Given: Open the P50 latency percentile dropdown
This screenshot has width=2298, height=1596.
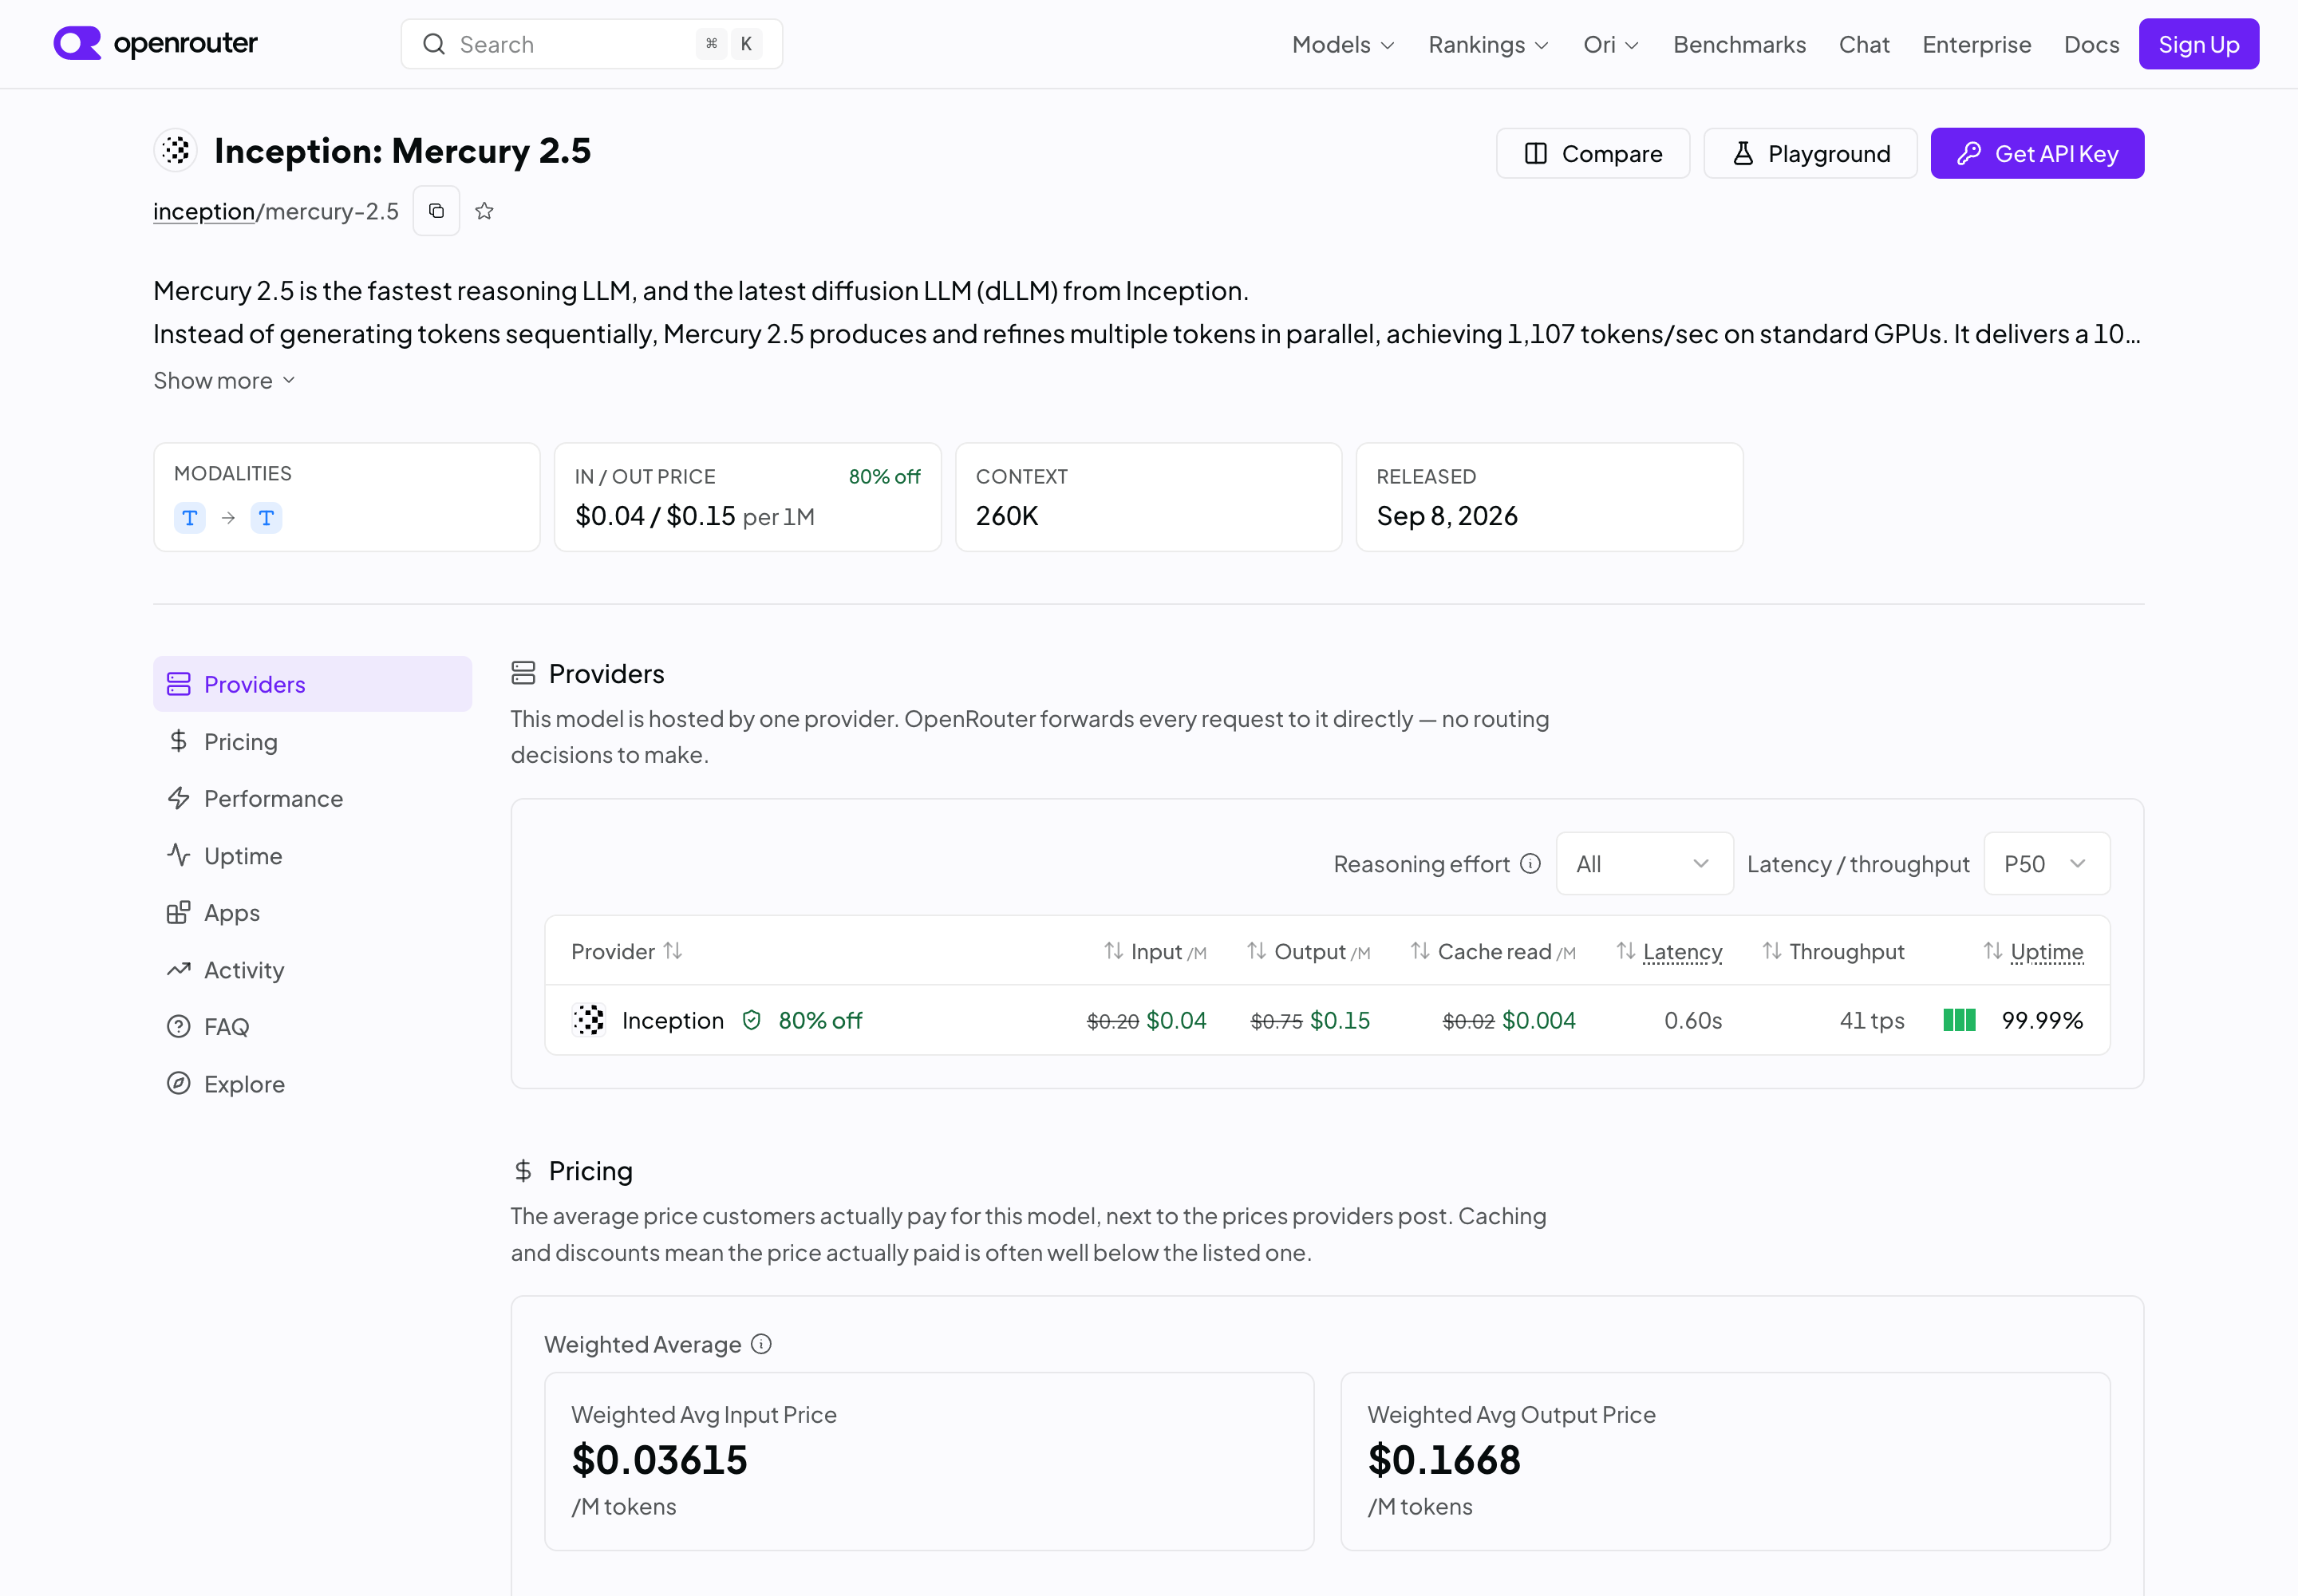Looking at the screenshot, I should pos(2046,863).
